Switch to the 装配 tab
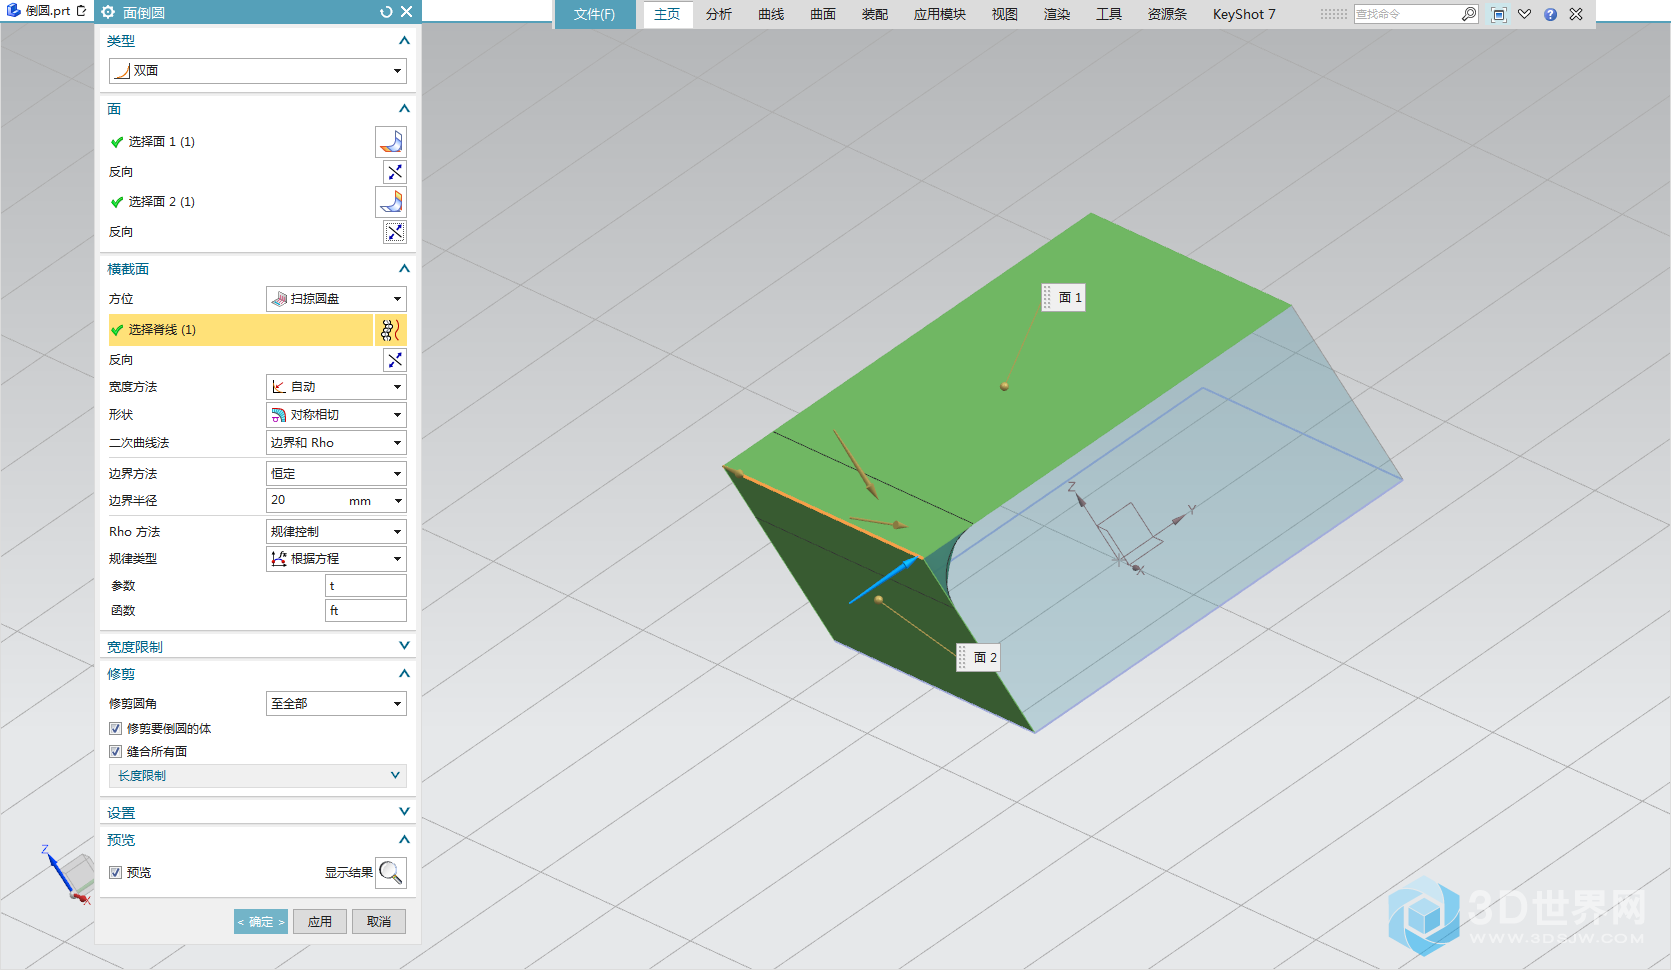 (x=875, y=14)
